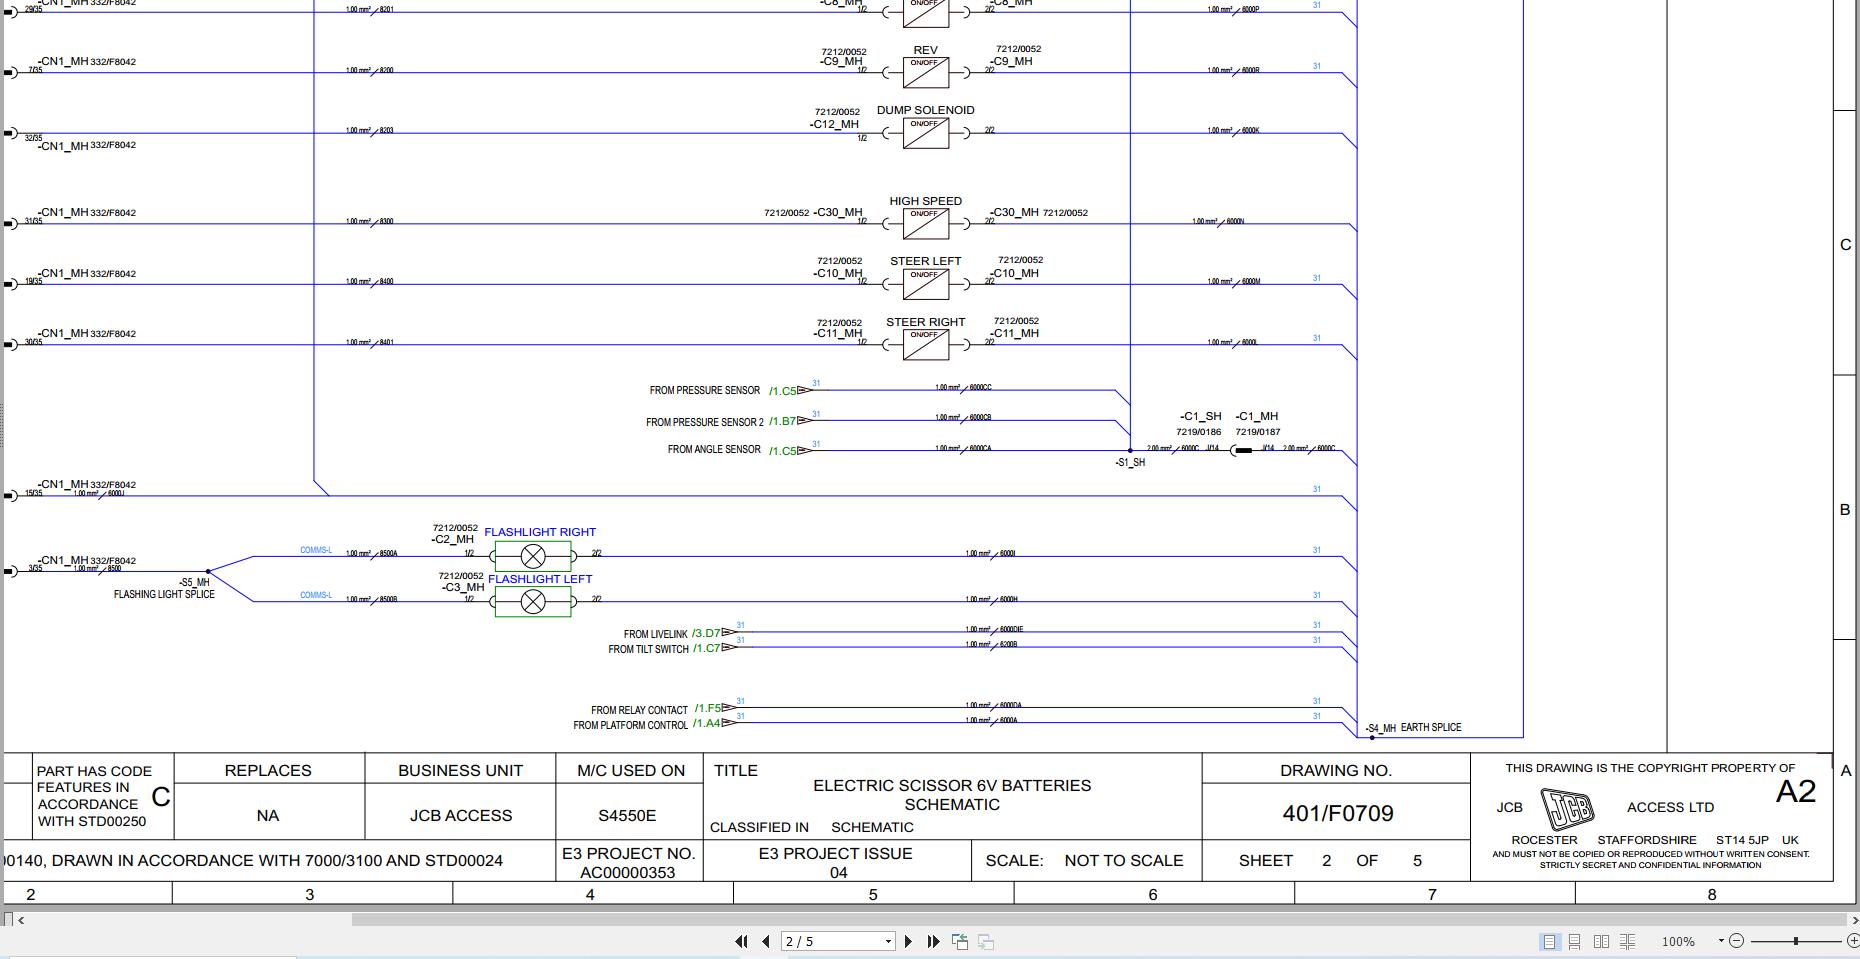The image size is (1860, 959).
Task: Click the STEER LEFT label
Action: [x=926, y=262]
